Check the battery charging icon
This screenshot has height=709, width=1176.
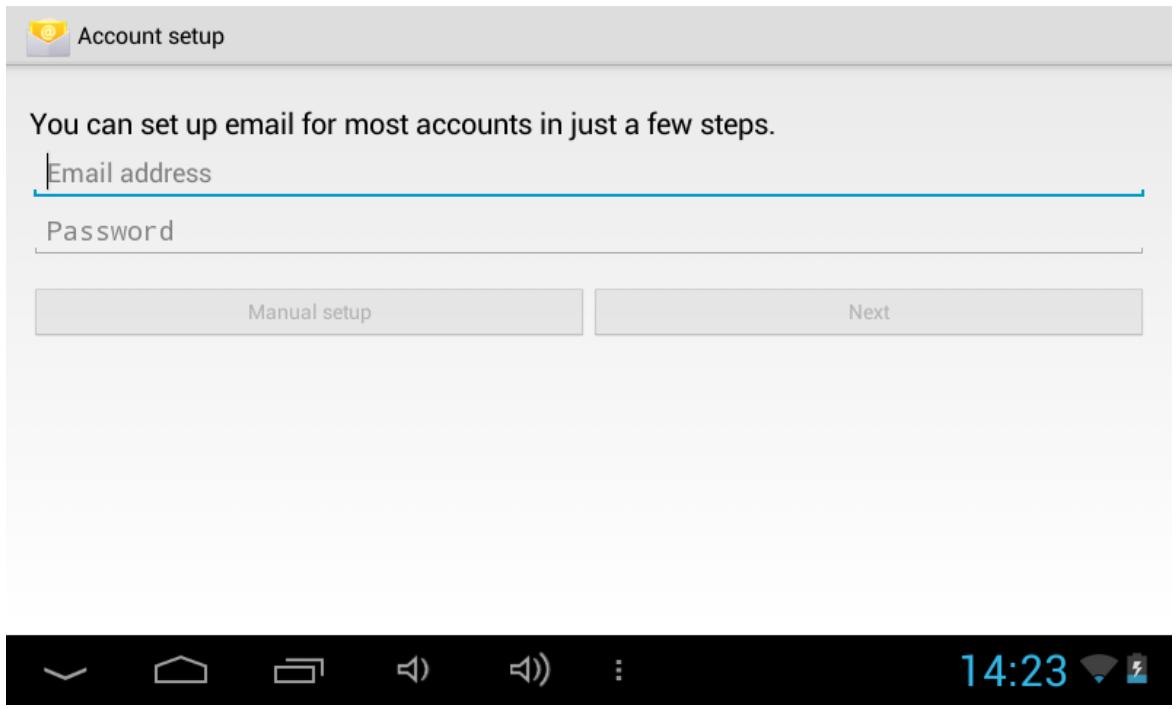1137,668
